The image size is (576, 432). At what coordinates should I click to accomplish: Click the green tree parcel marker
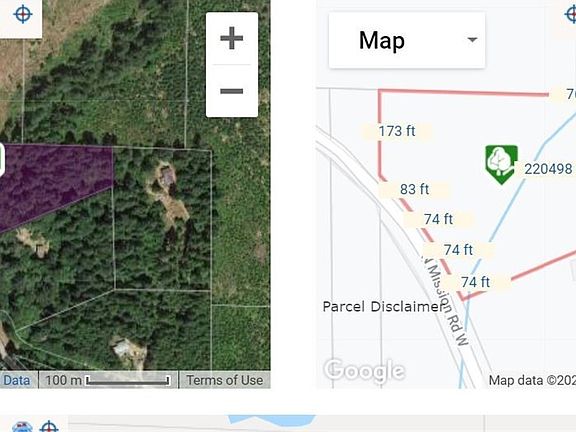pyautogui.click(x=501, y=165)
